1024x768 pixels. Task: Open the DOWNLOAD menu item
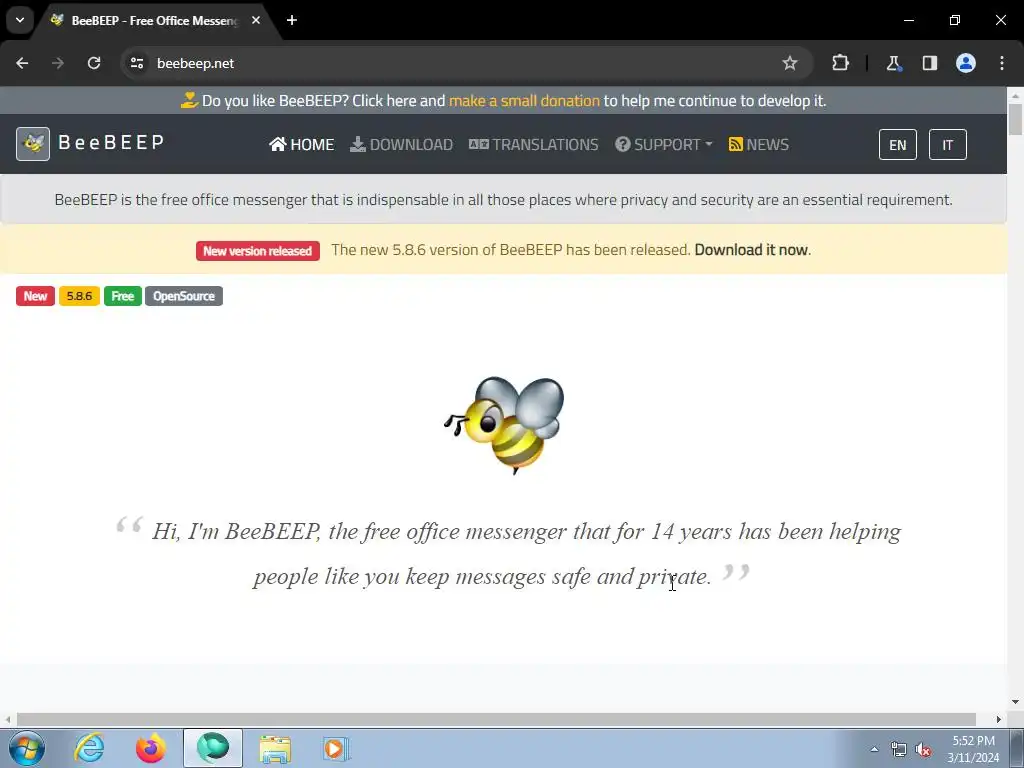point(402,144)
